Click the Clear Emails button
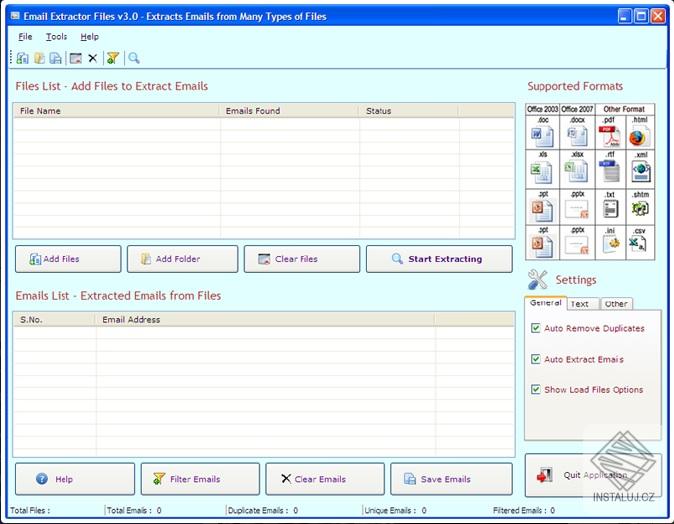The width and height of the screenshot is (674, 524). point(325,479)
